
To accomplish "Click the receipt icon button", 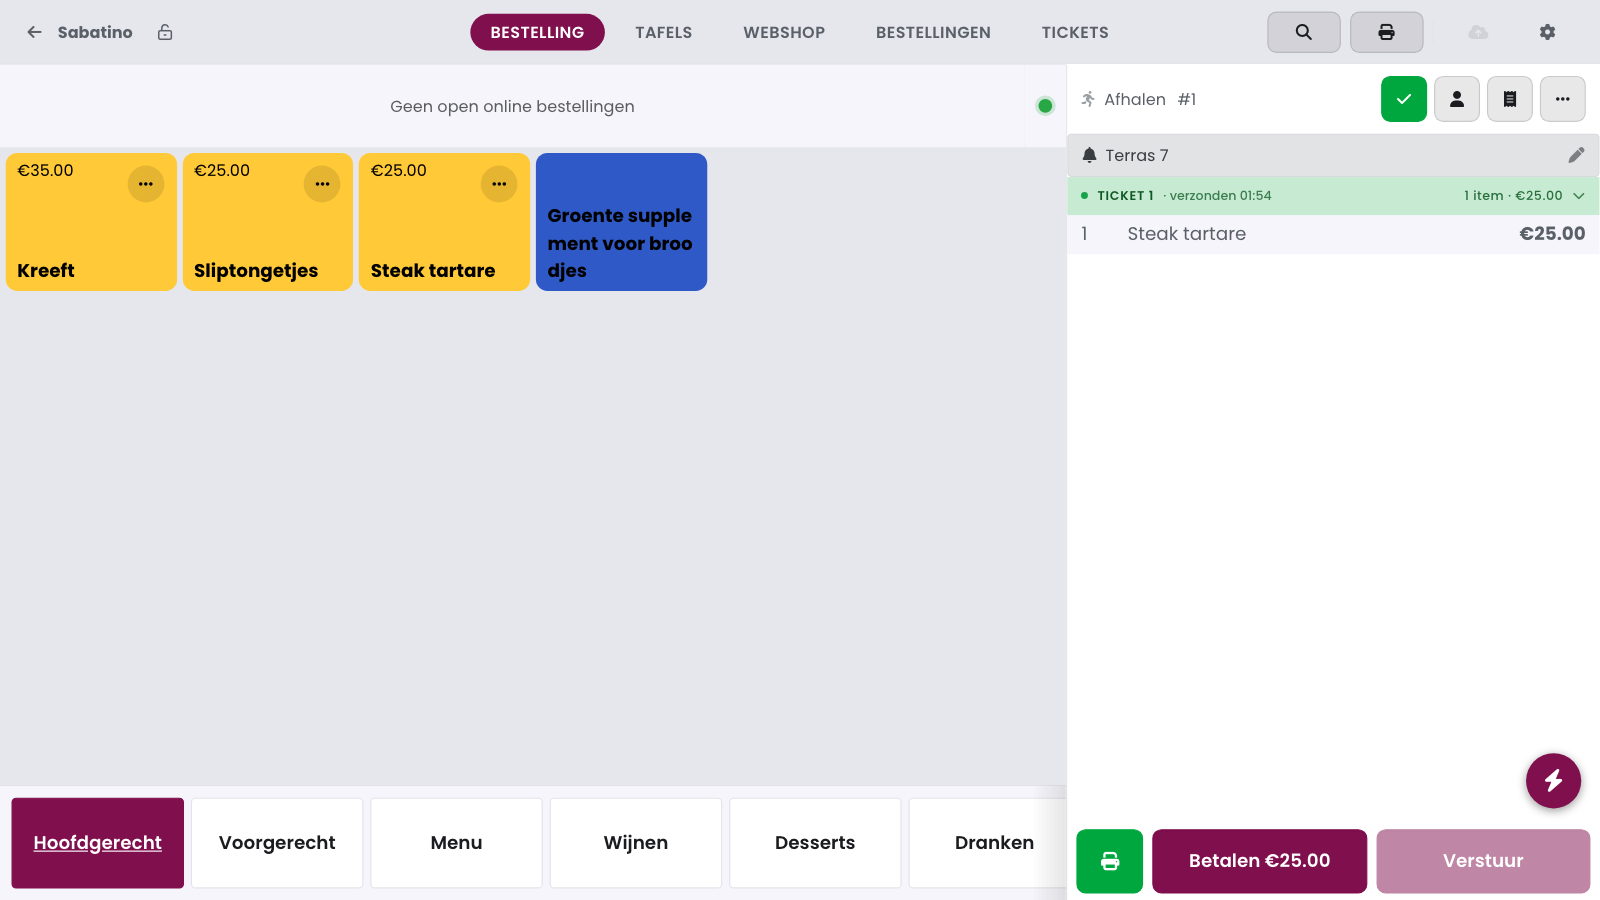I will tap(1510, 99).
